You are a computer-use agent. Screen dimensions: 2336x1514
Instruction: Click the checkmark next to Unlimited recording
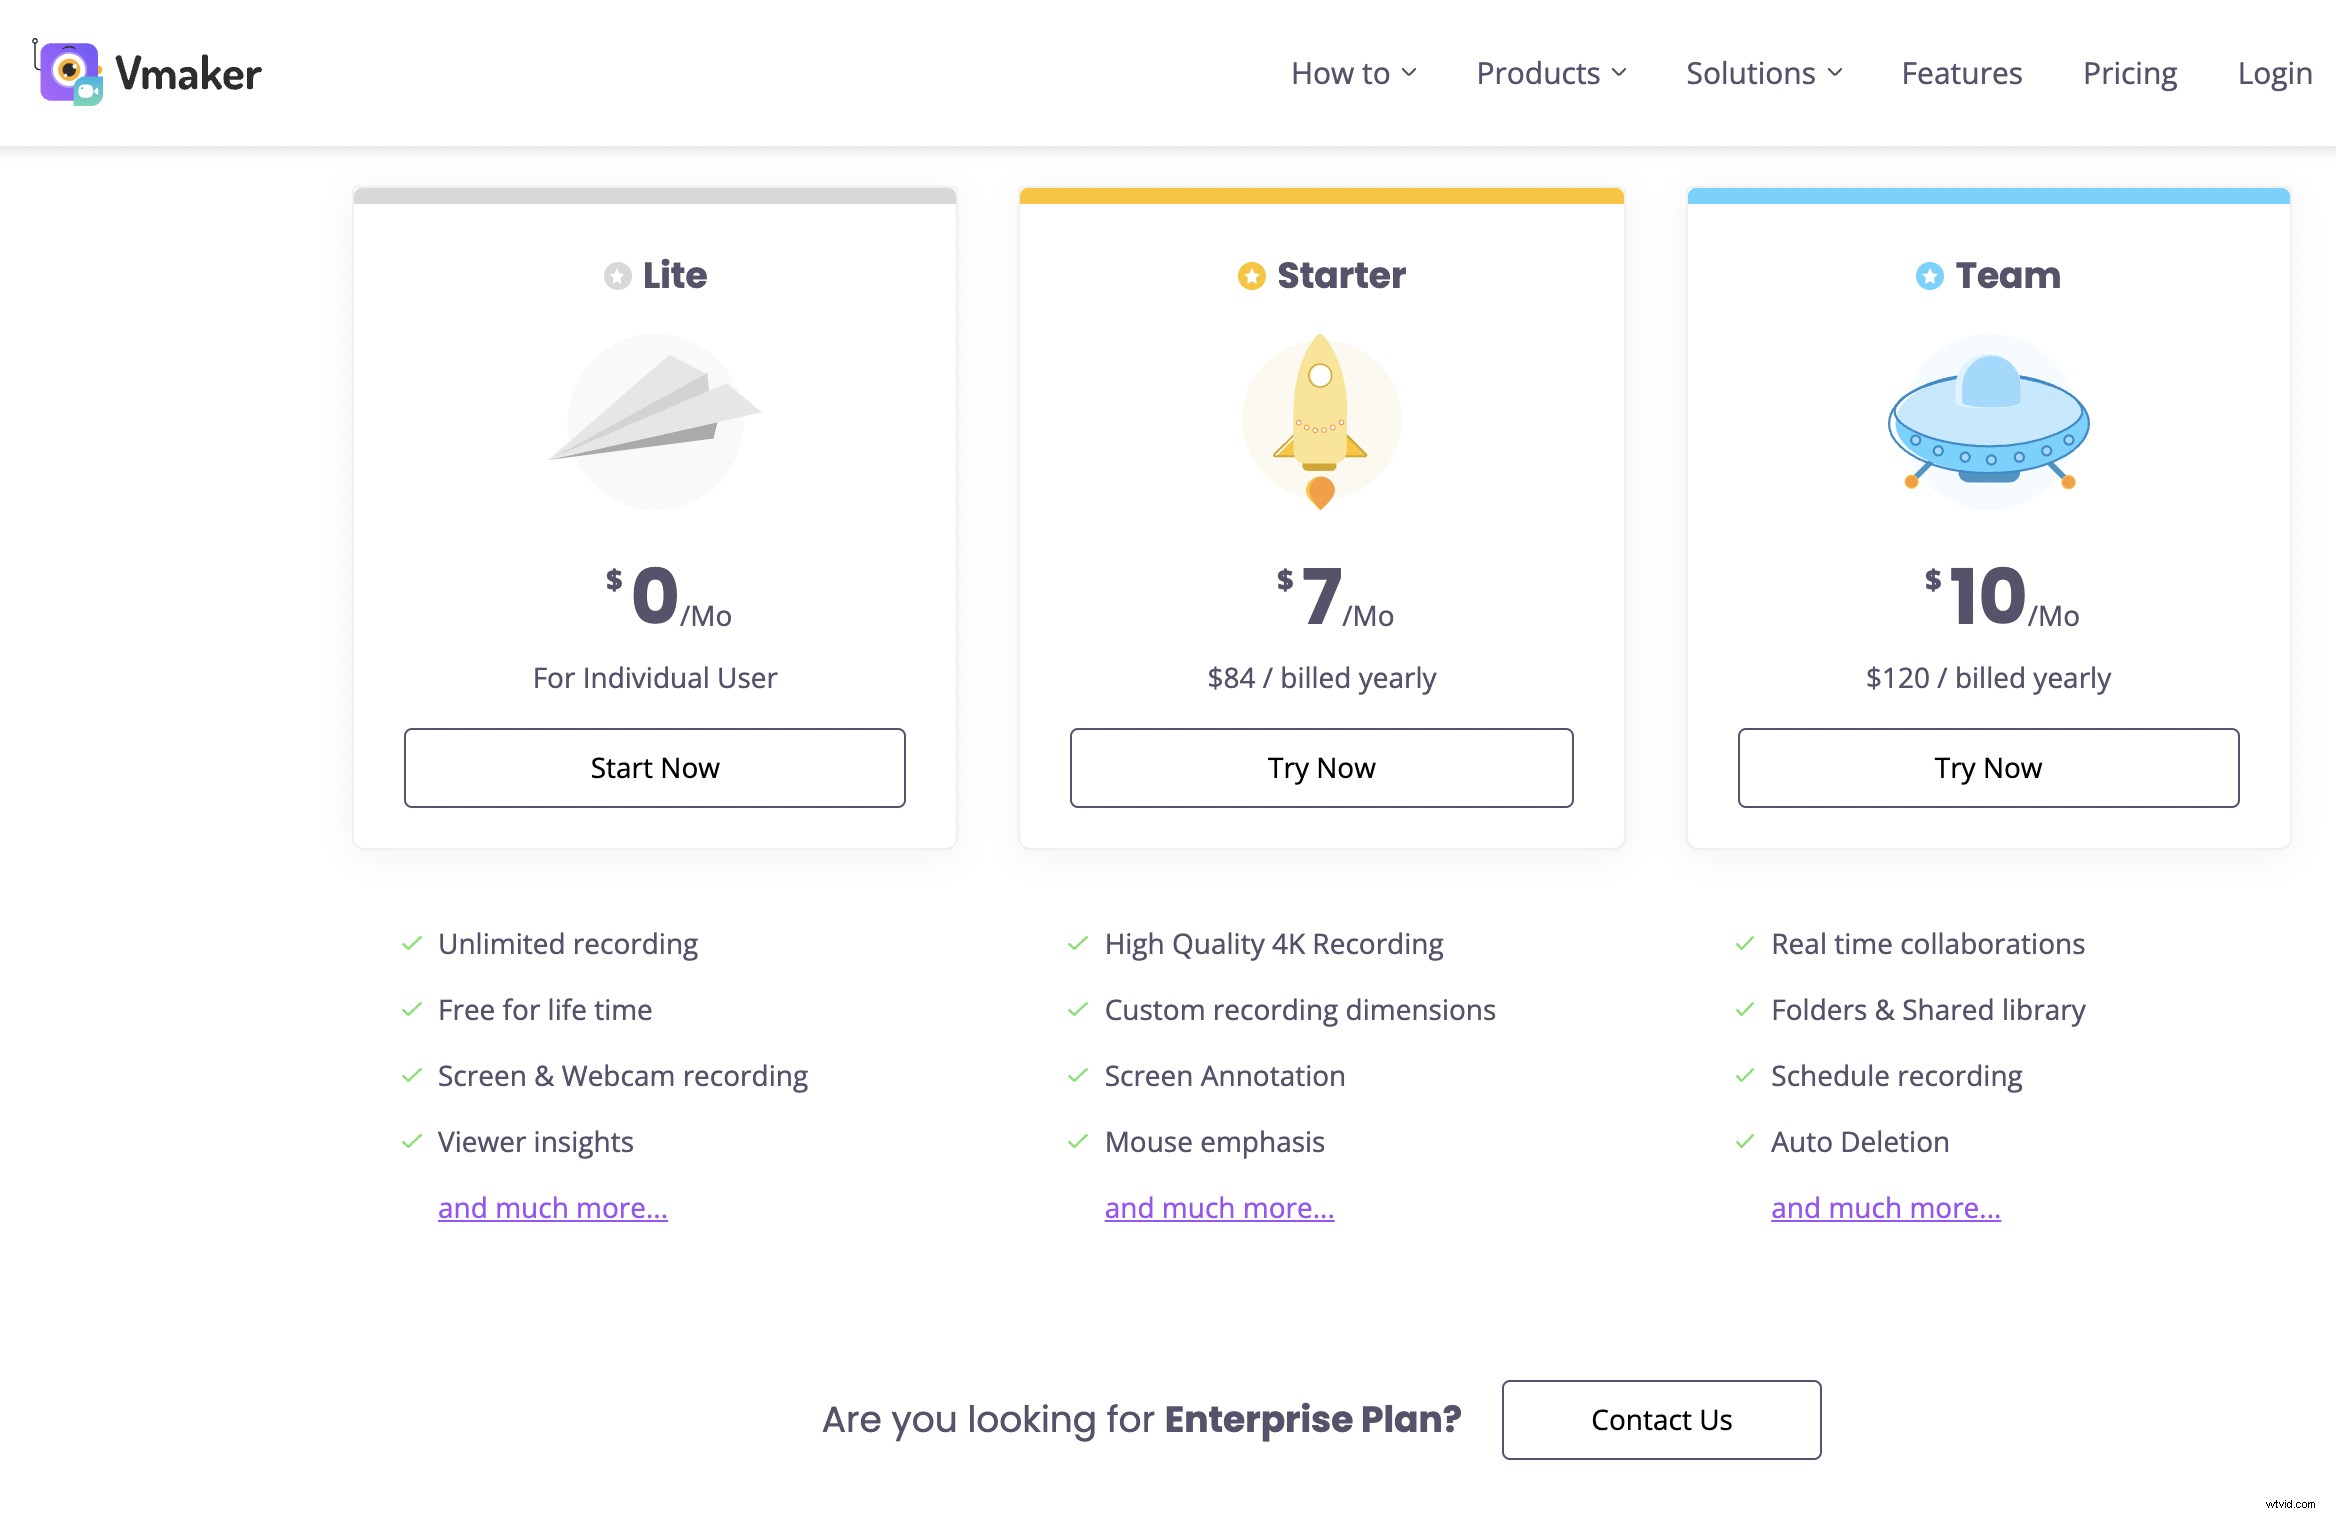(x=411, y=944)
